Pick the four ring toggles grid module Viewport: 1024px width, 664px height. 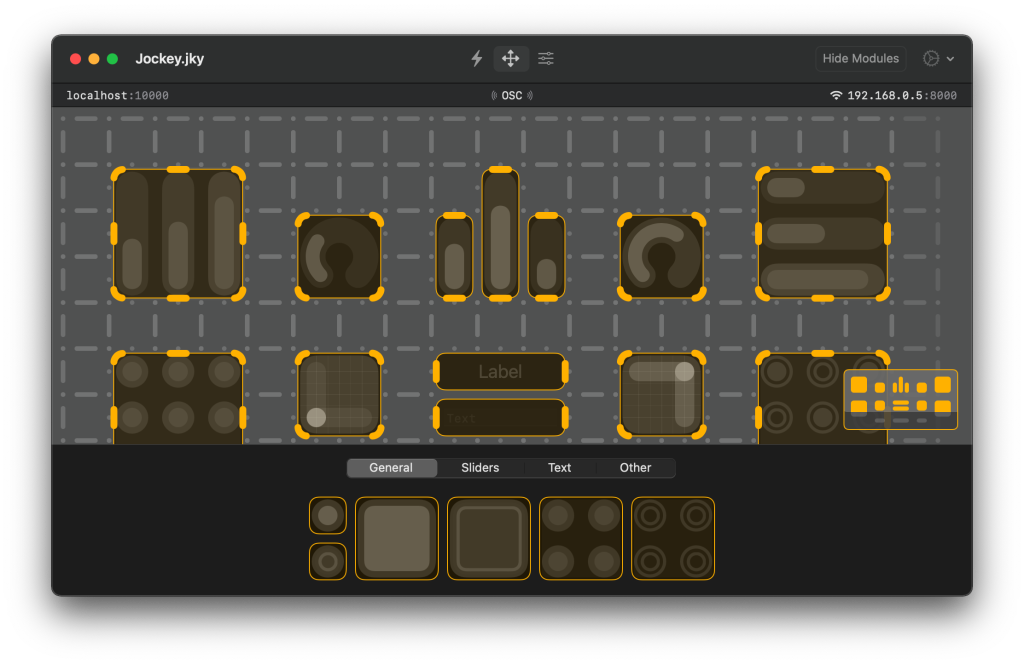(x=673, y=538)
